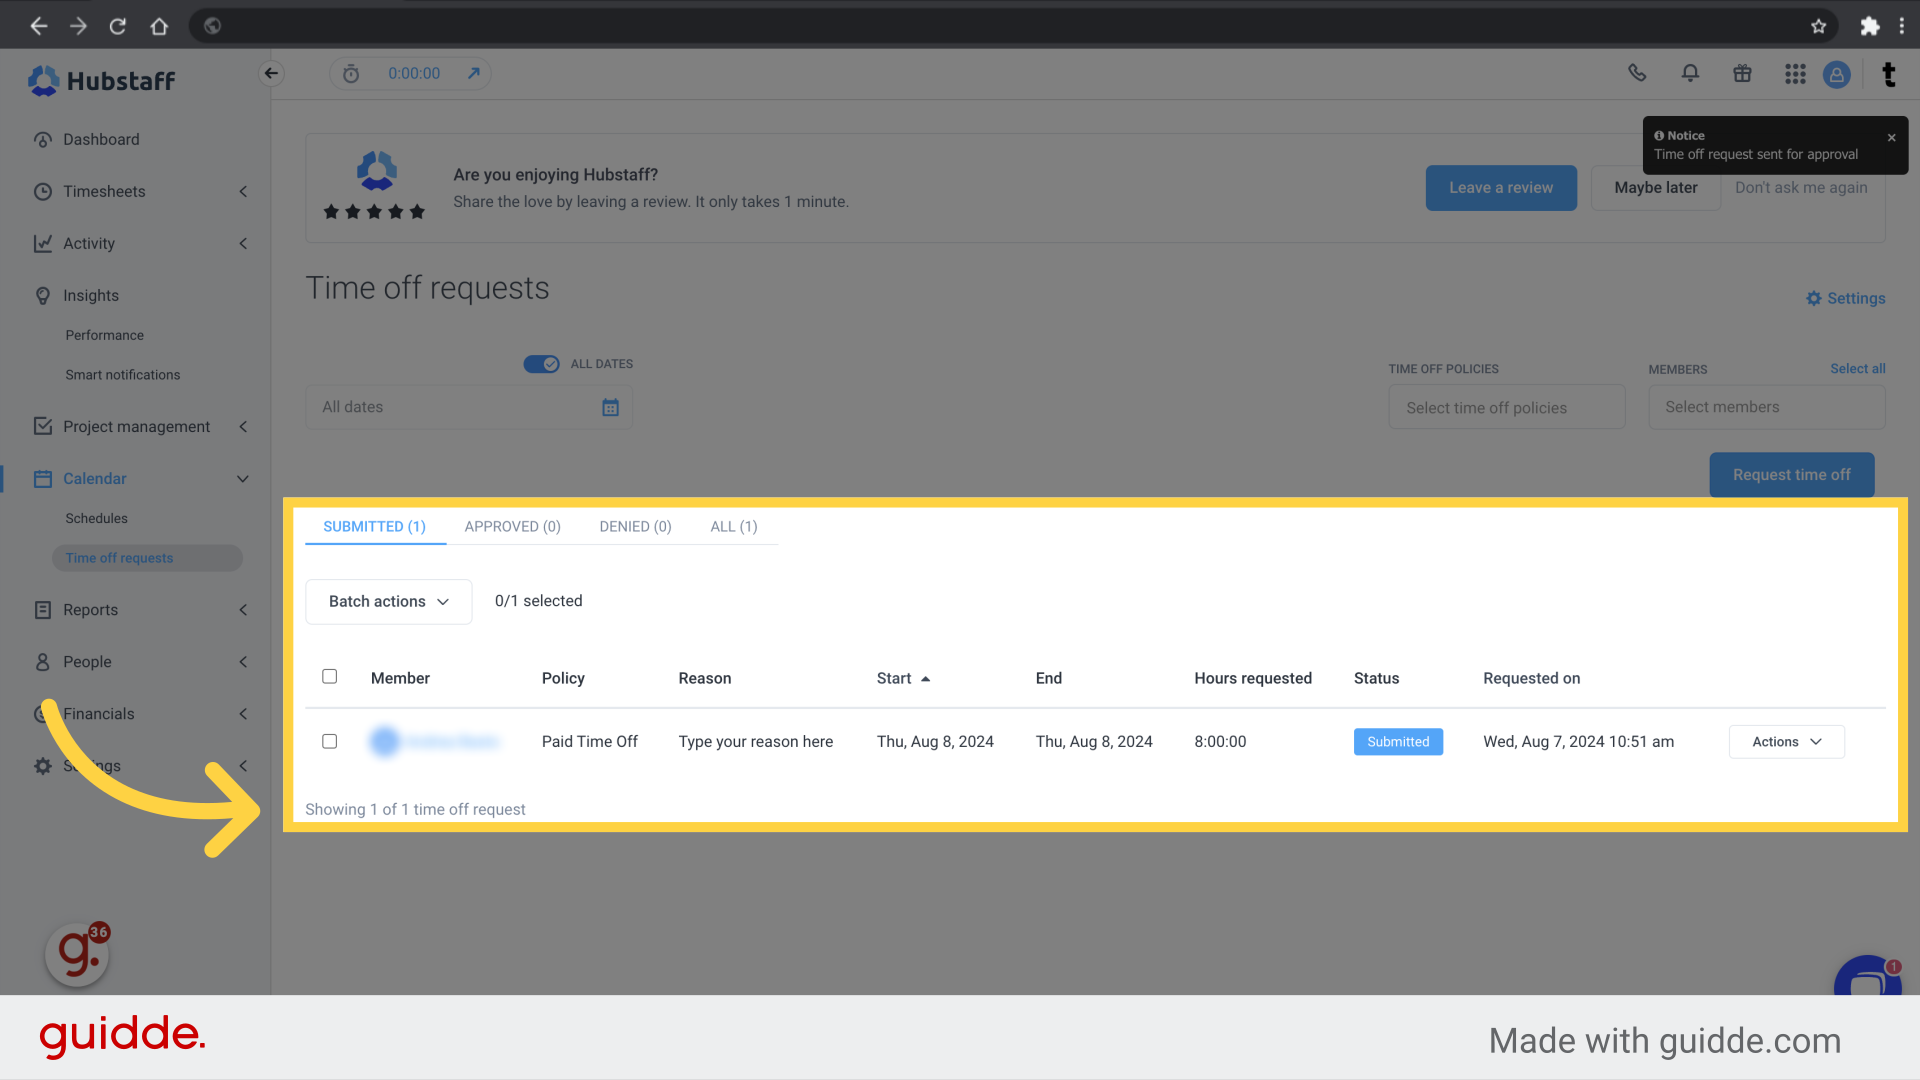Click the timer stopwatch icon
This screenshot has height=1080, width=1920.
[351, 74]
